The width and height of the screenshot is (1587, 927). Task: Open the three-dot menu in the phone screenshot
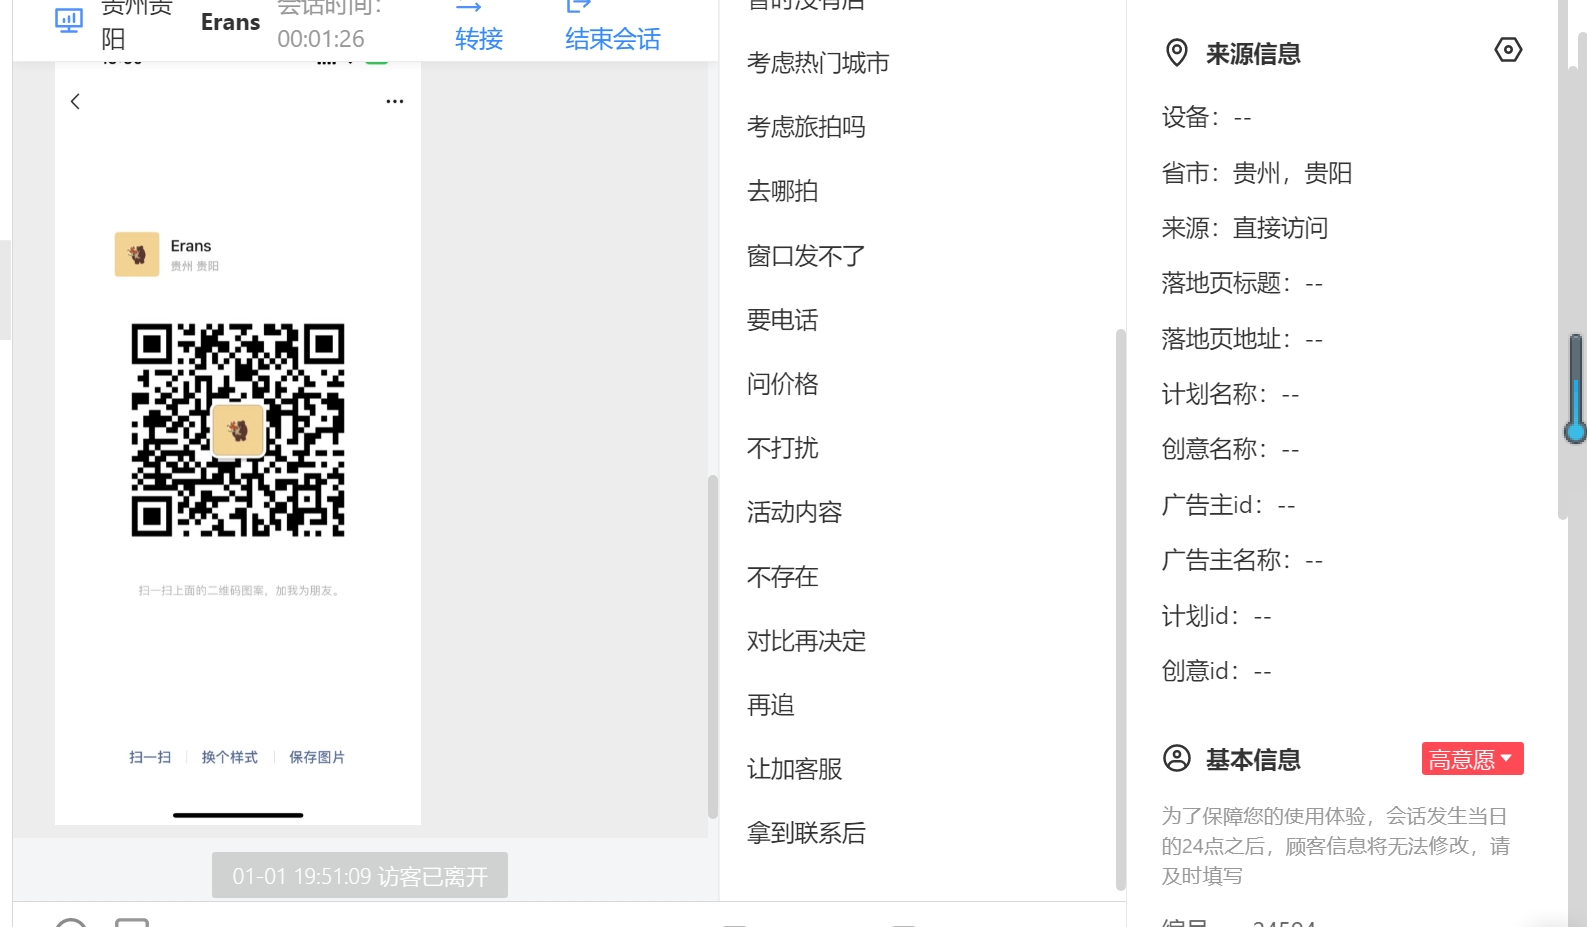(395, 101)
